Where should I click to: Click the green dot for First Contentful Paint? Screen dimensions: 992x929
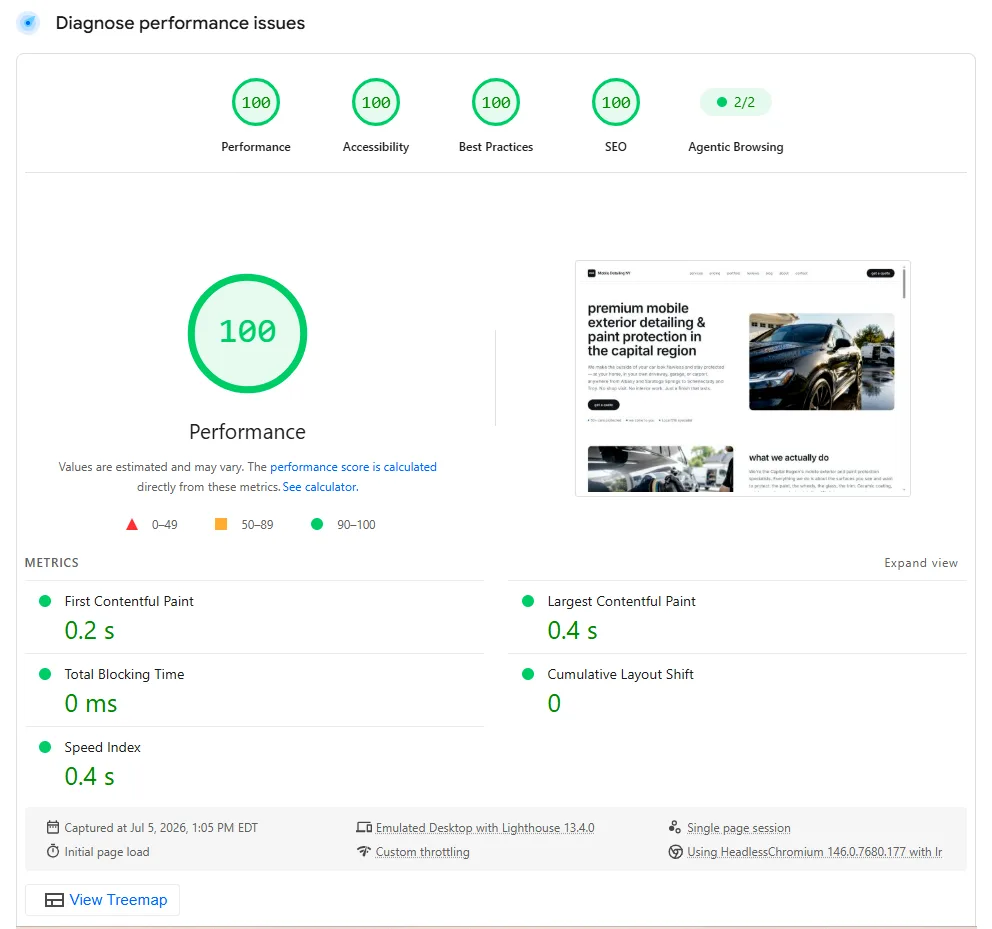(x=45, y=601)
